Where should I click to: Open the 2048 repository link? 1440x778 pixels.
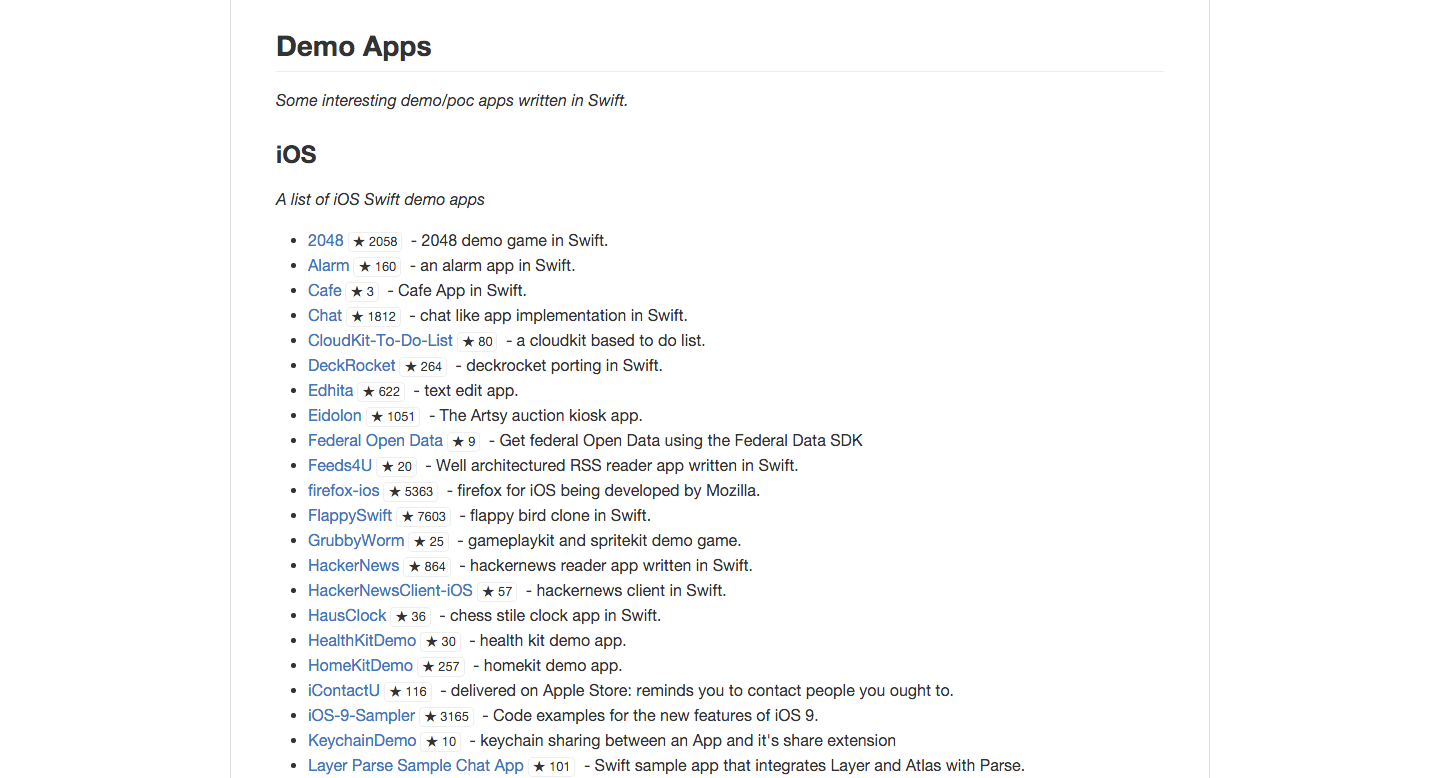326,240
